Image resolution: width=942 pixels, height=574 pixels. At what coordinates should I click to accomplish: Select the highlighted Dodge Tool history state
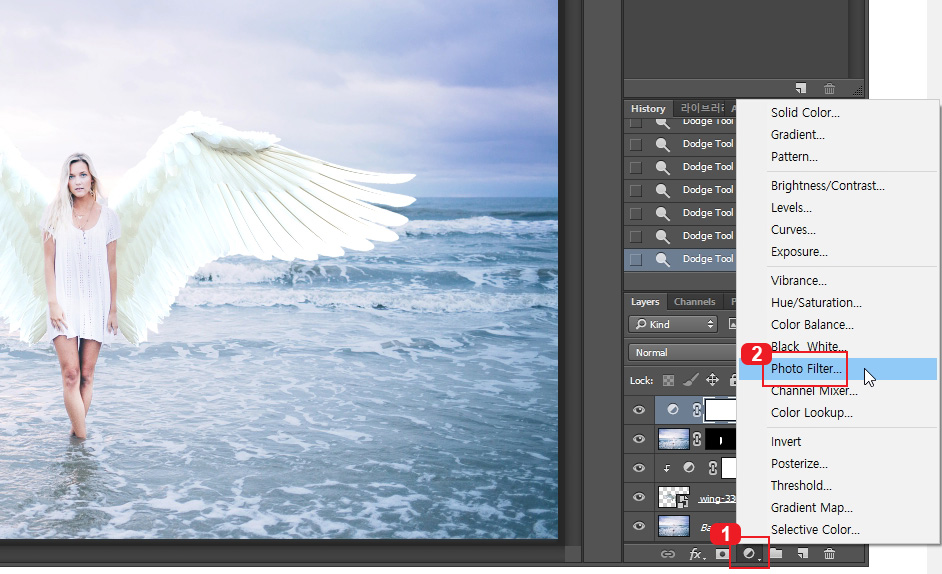[680, 260]
